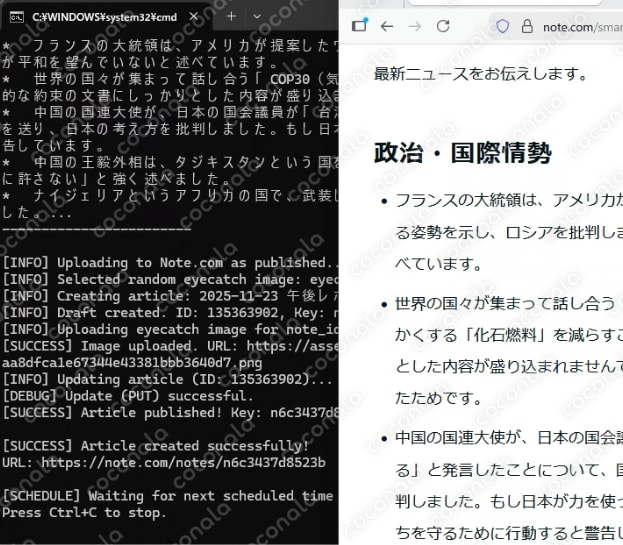Click the terminal URL https://note.com/notes/n6c3437d8523b

tap(183, 462)
